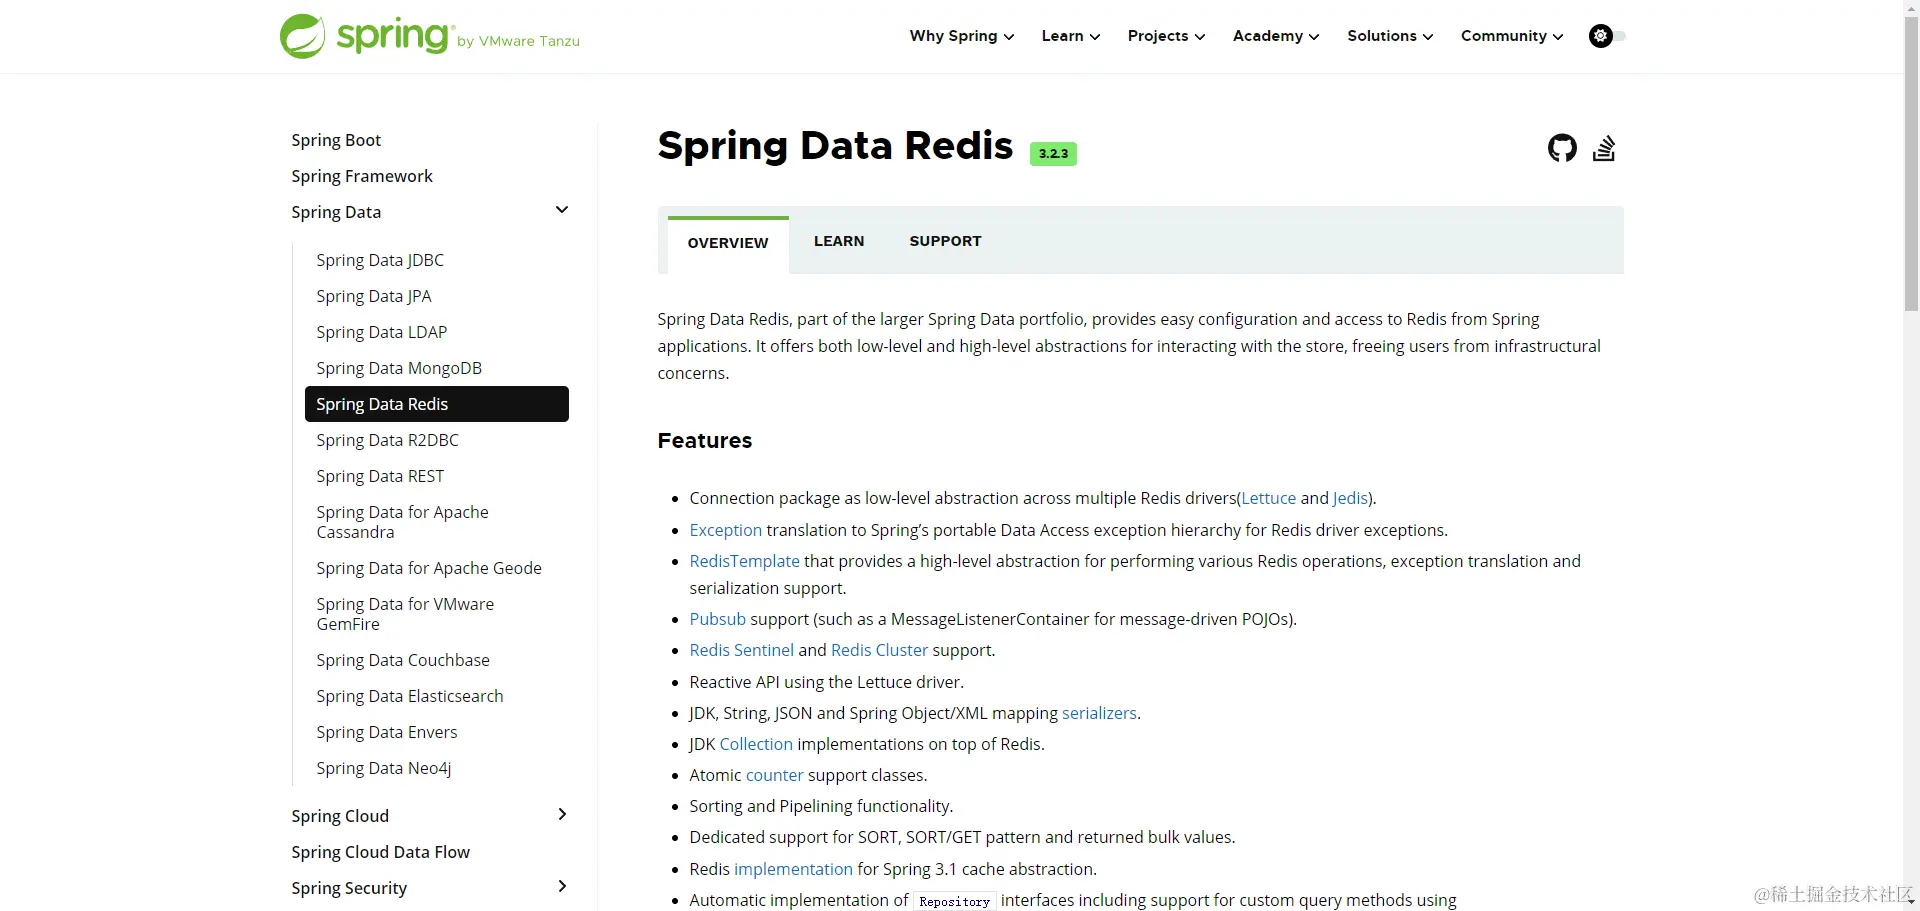The height and width of the screenshot is (911, 1920).
Task: Open the serializers link
Action: click(x=1099, y=713)
